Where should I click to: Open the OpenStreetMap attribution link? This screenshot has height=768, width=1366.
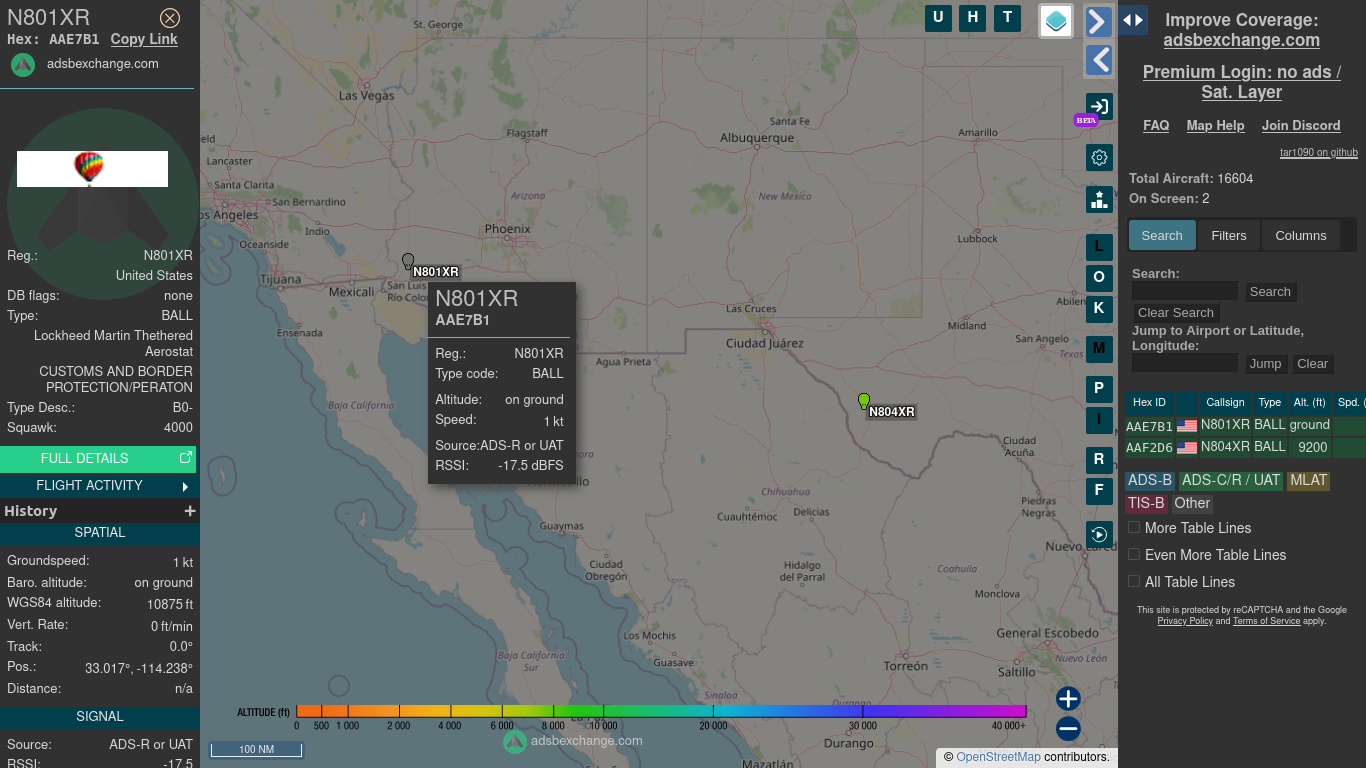pyautogui.click(x=998, y=757)
